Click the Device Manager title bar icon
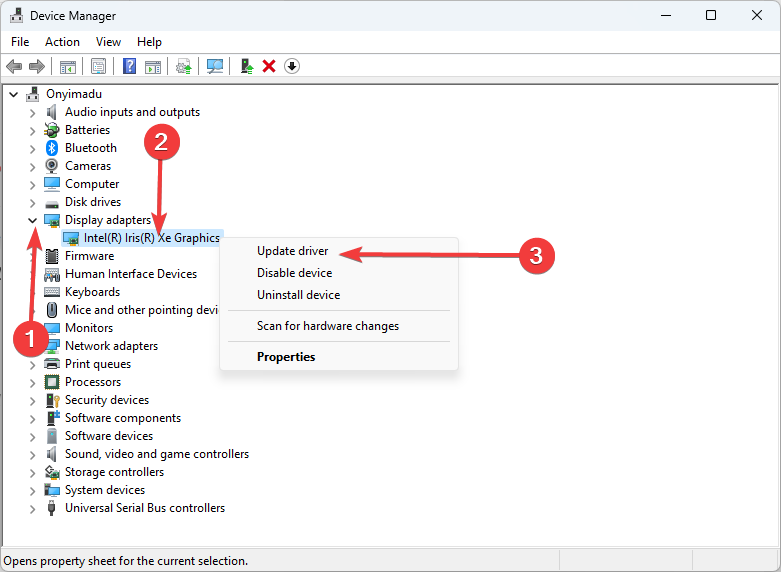 (16, 15)
